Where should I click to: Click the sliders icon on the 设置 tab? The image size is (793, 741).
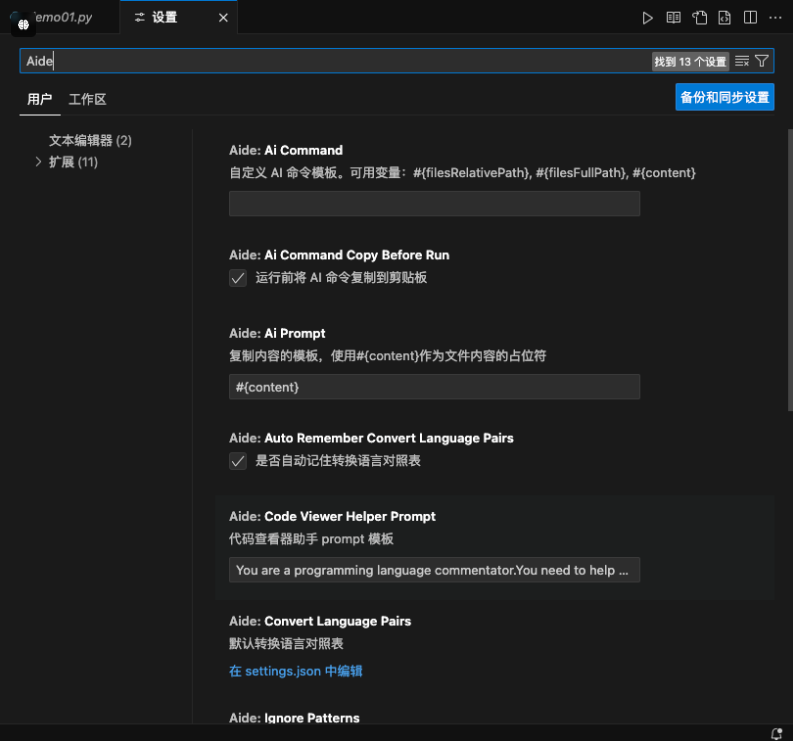pyautogui.click(x=139, y=18)
